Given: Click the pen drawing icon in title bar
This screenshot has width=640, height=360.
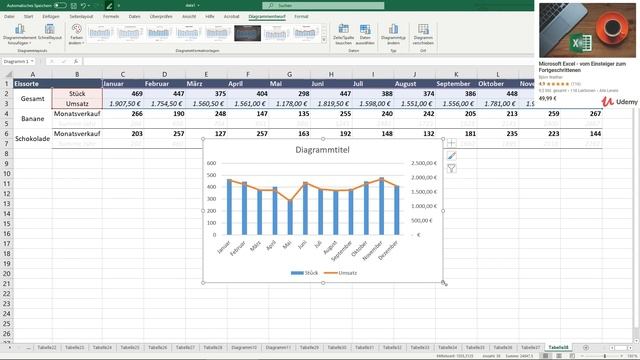Looking at the screenshot, I should click(x=109, y=6).
